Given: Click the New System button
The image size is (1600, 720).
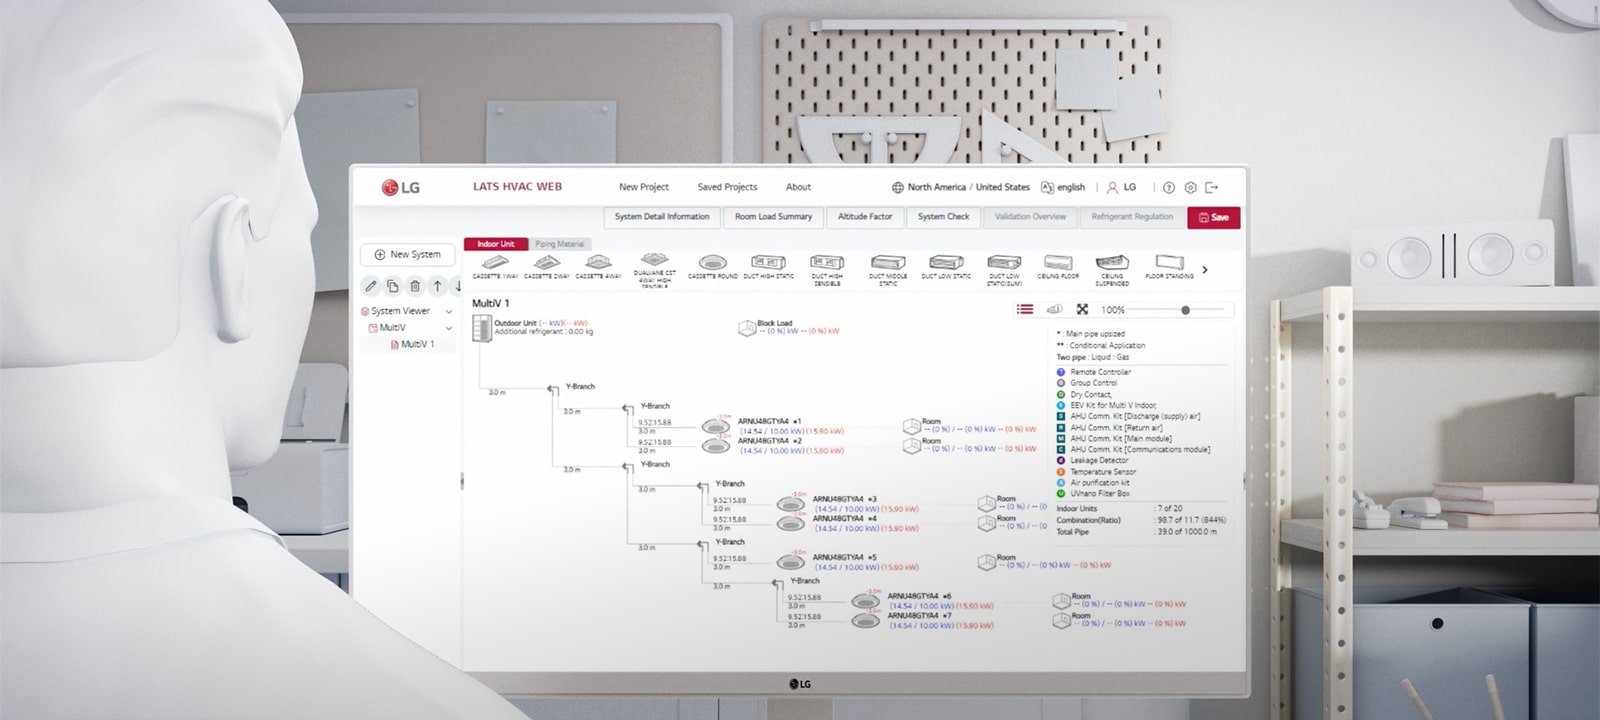Looking at the screenshot, I should (x=407, y=254).
